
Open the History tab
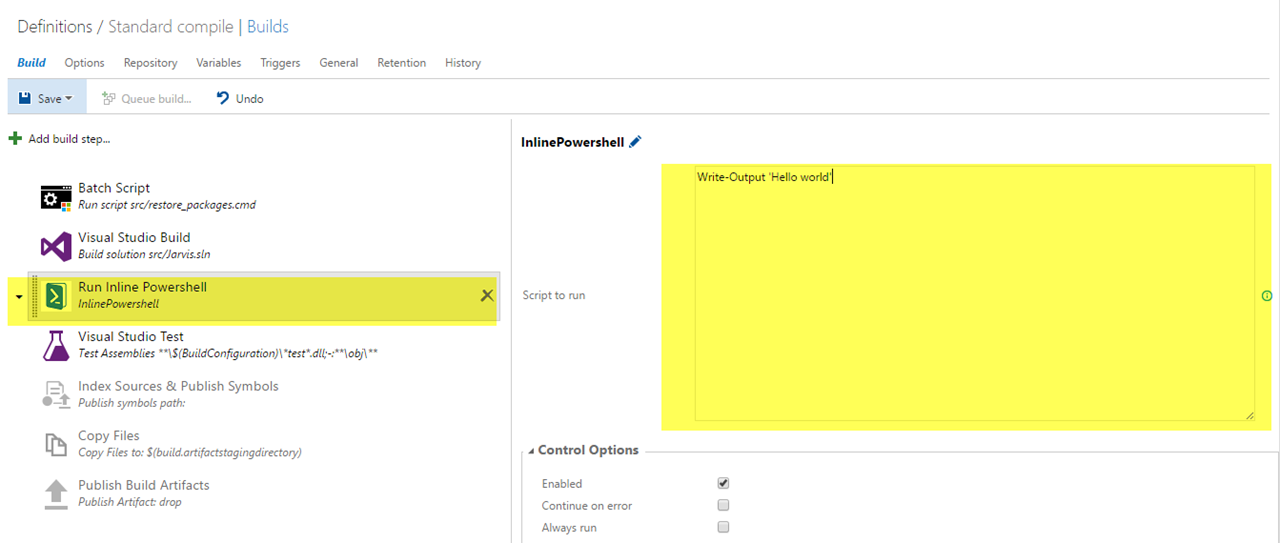(463, 62)
